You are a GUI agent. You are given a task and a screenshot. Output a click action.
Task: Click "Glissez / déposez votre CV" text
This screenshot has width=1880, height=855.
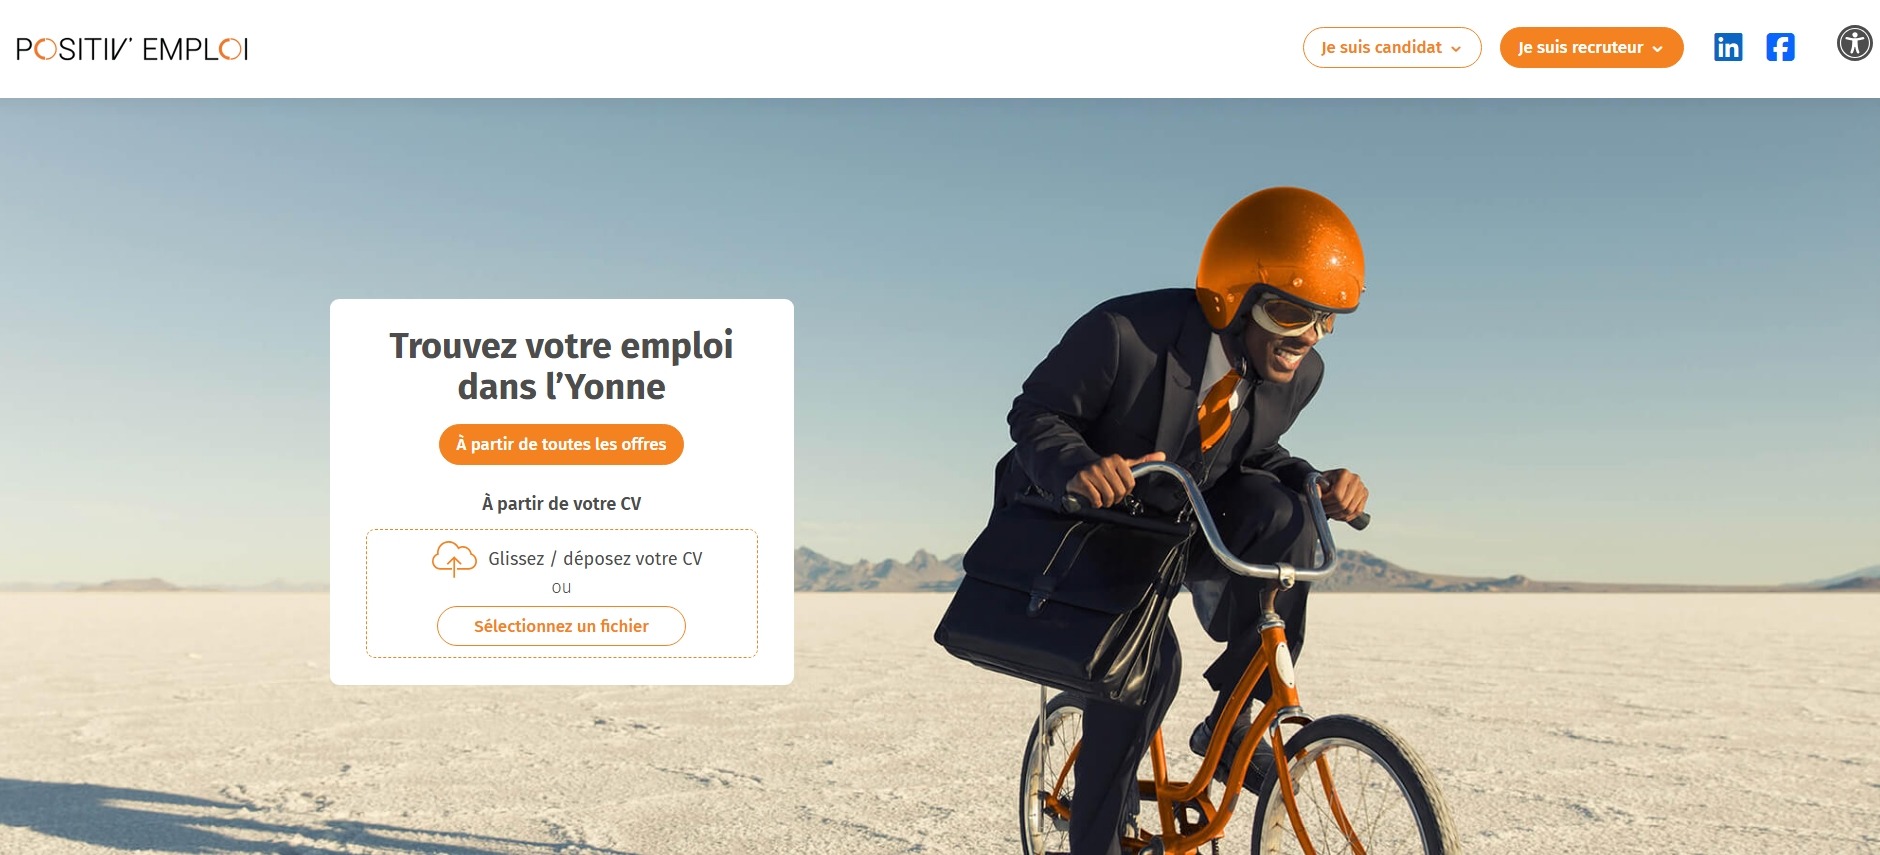coord(595,559)
